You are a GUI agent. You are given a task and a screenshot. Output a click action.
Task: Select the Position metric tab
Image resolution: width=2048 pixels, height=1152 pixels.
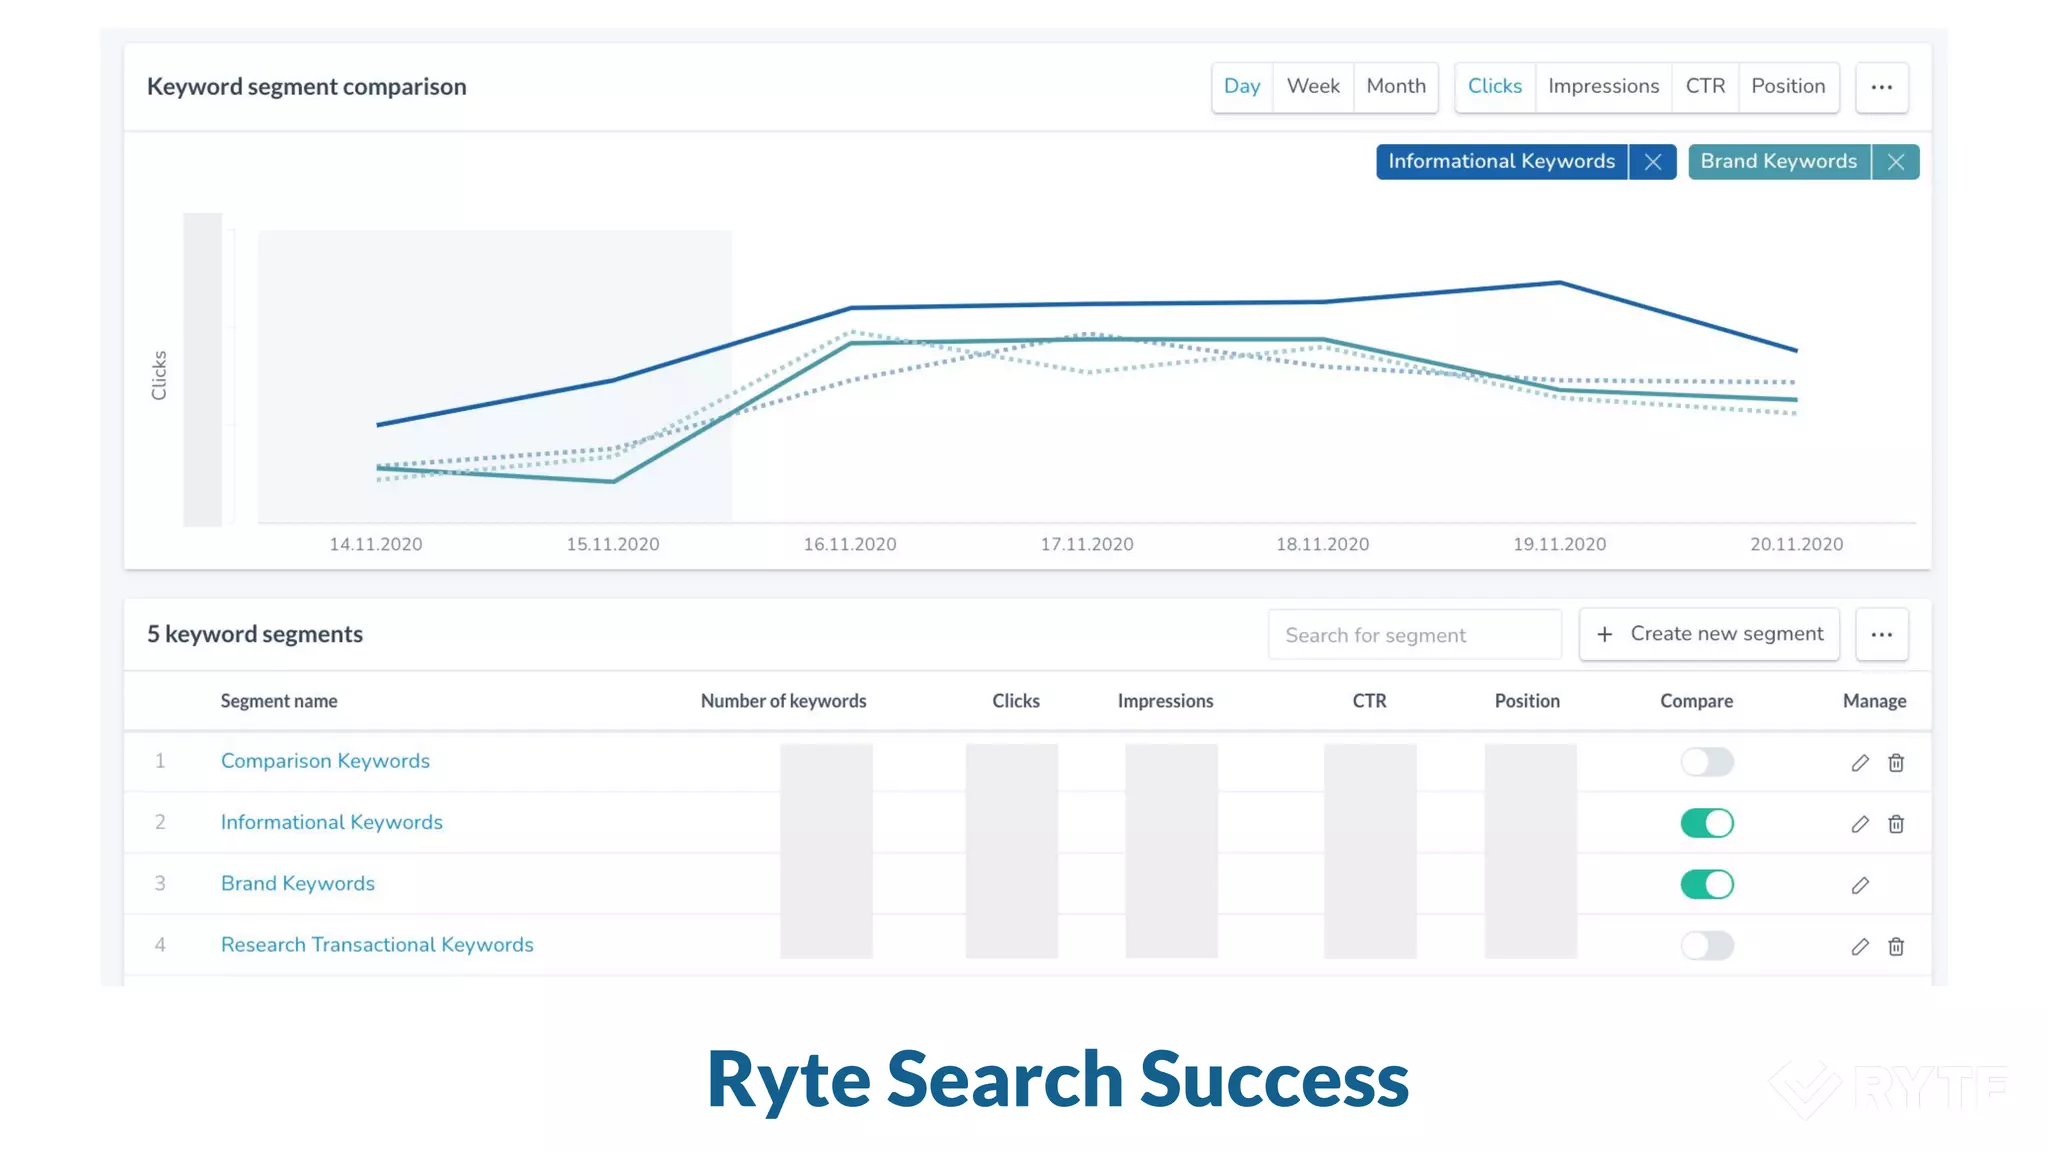[1788, 87]
